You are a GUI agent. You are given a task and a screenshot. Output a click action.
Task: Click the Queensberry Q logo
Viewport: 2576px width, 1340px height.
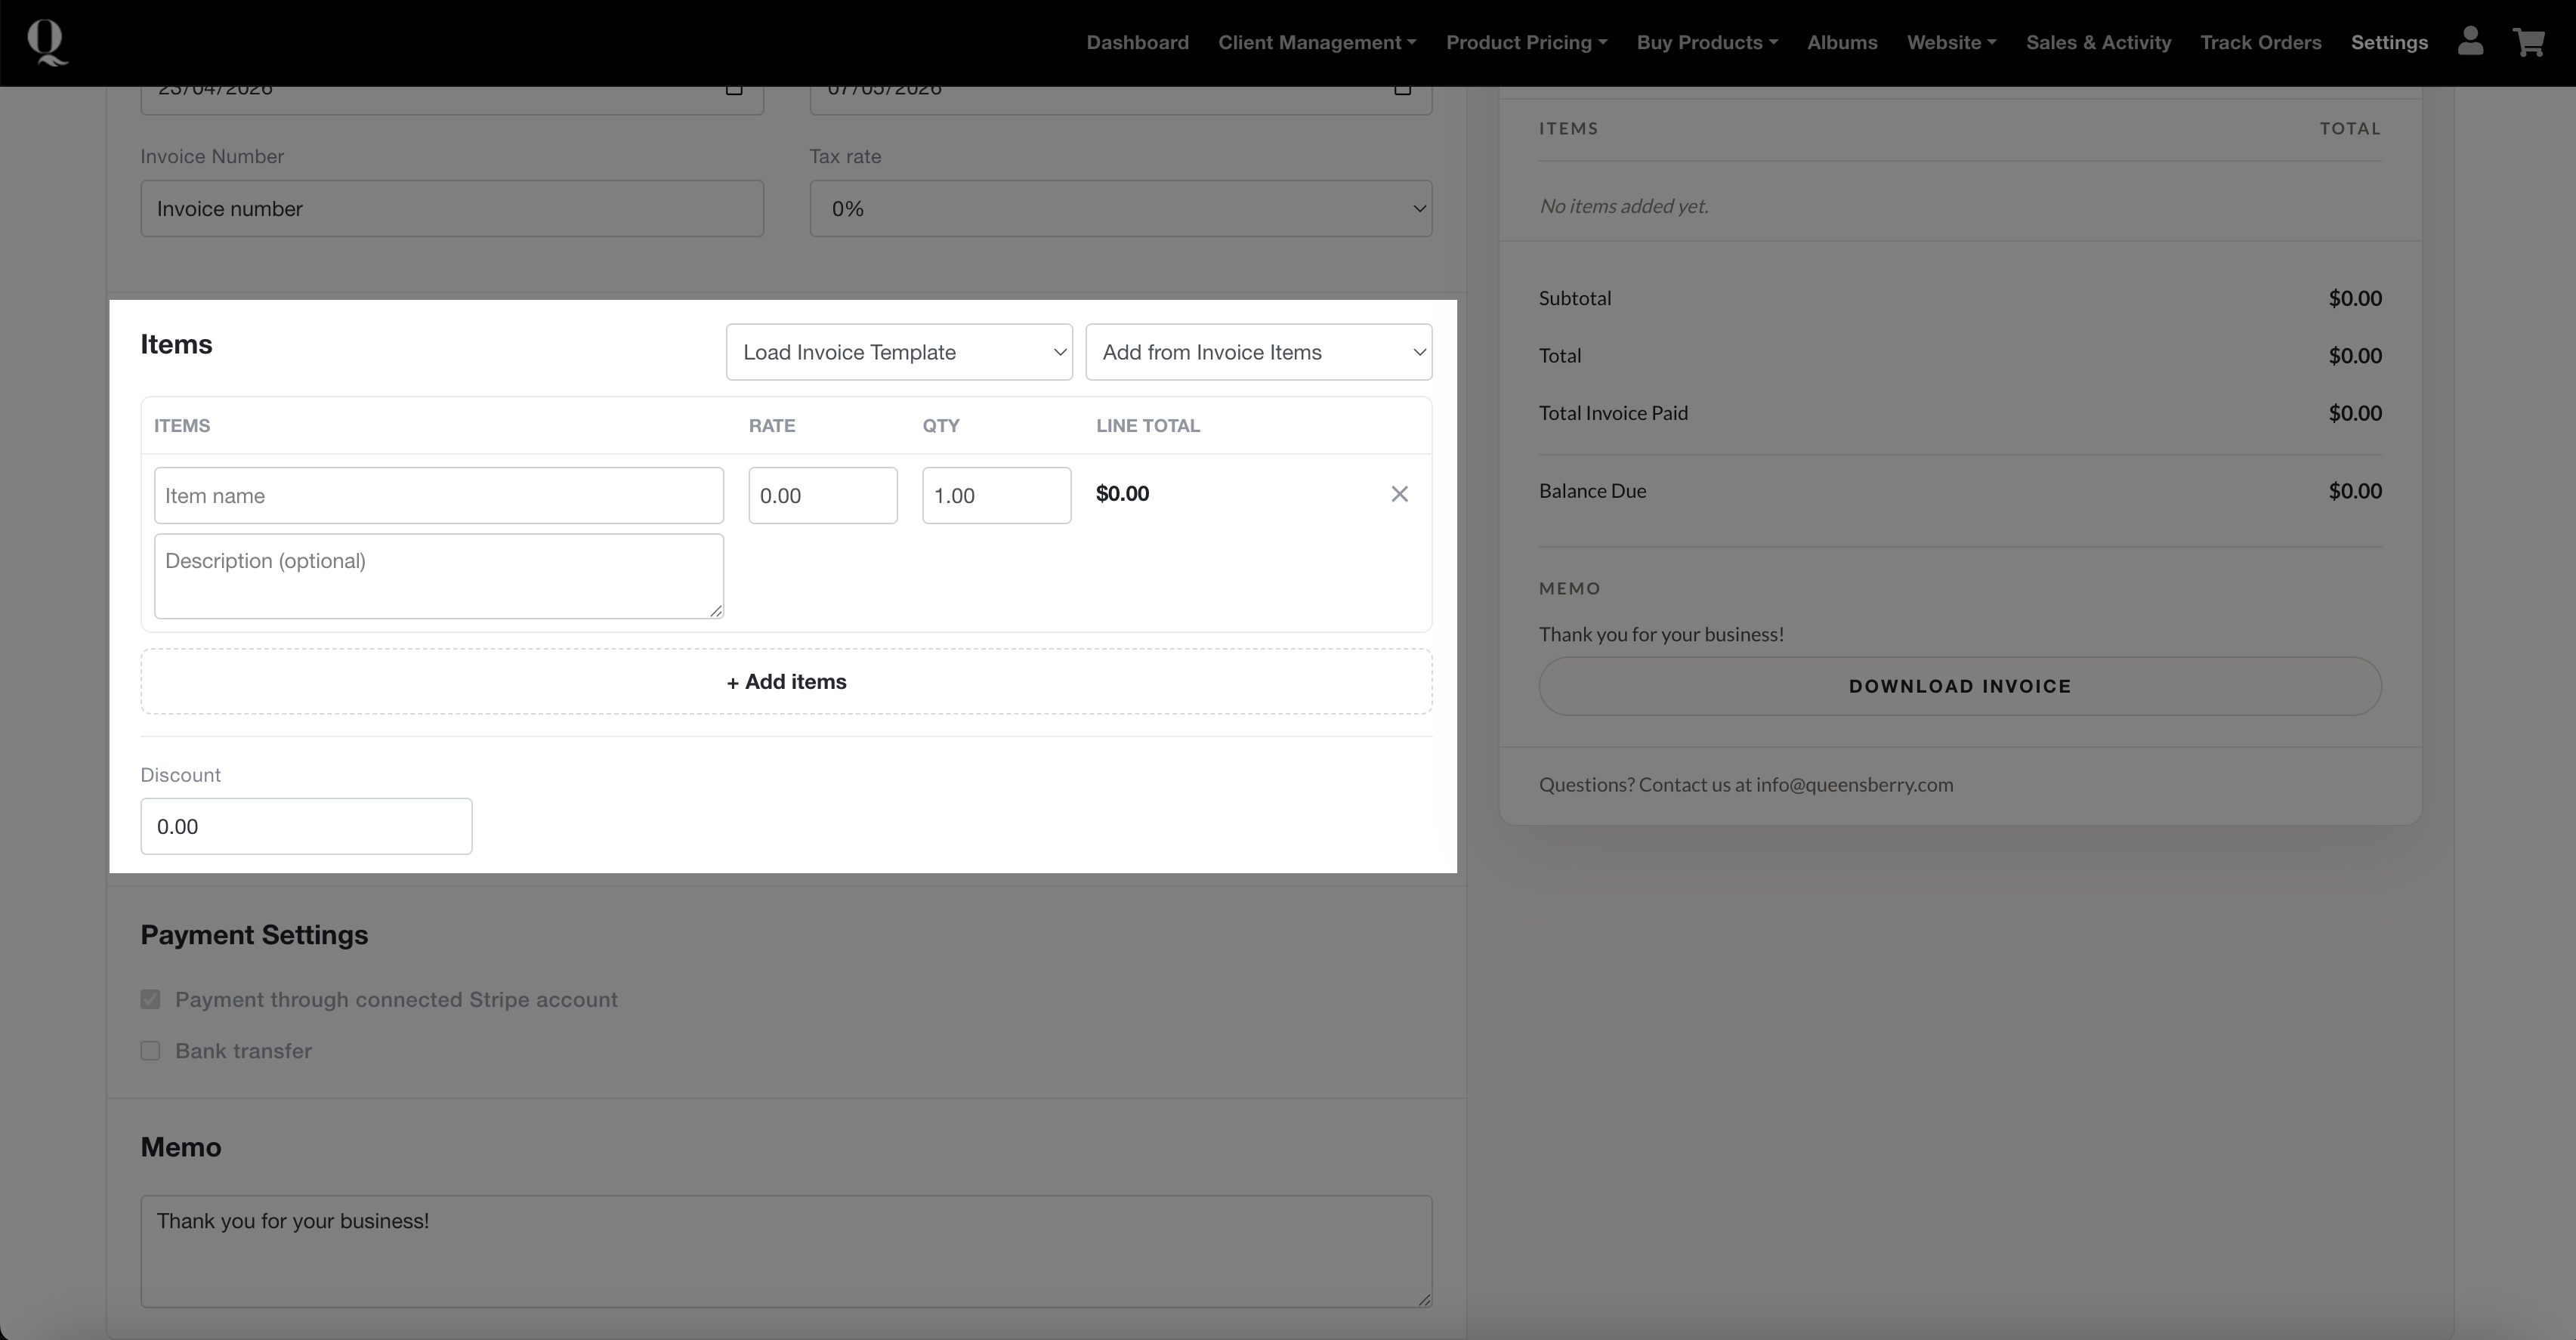pyautogui.click(x=46, y=43)
